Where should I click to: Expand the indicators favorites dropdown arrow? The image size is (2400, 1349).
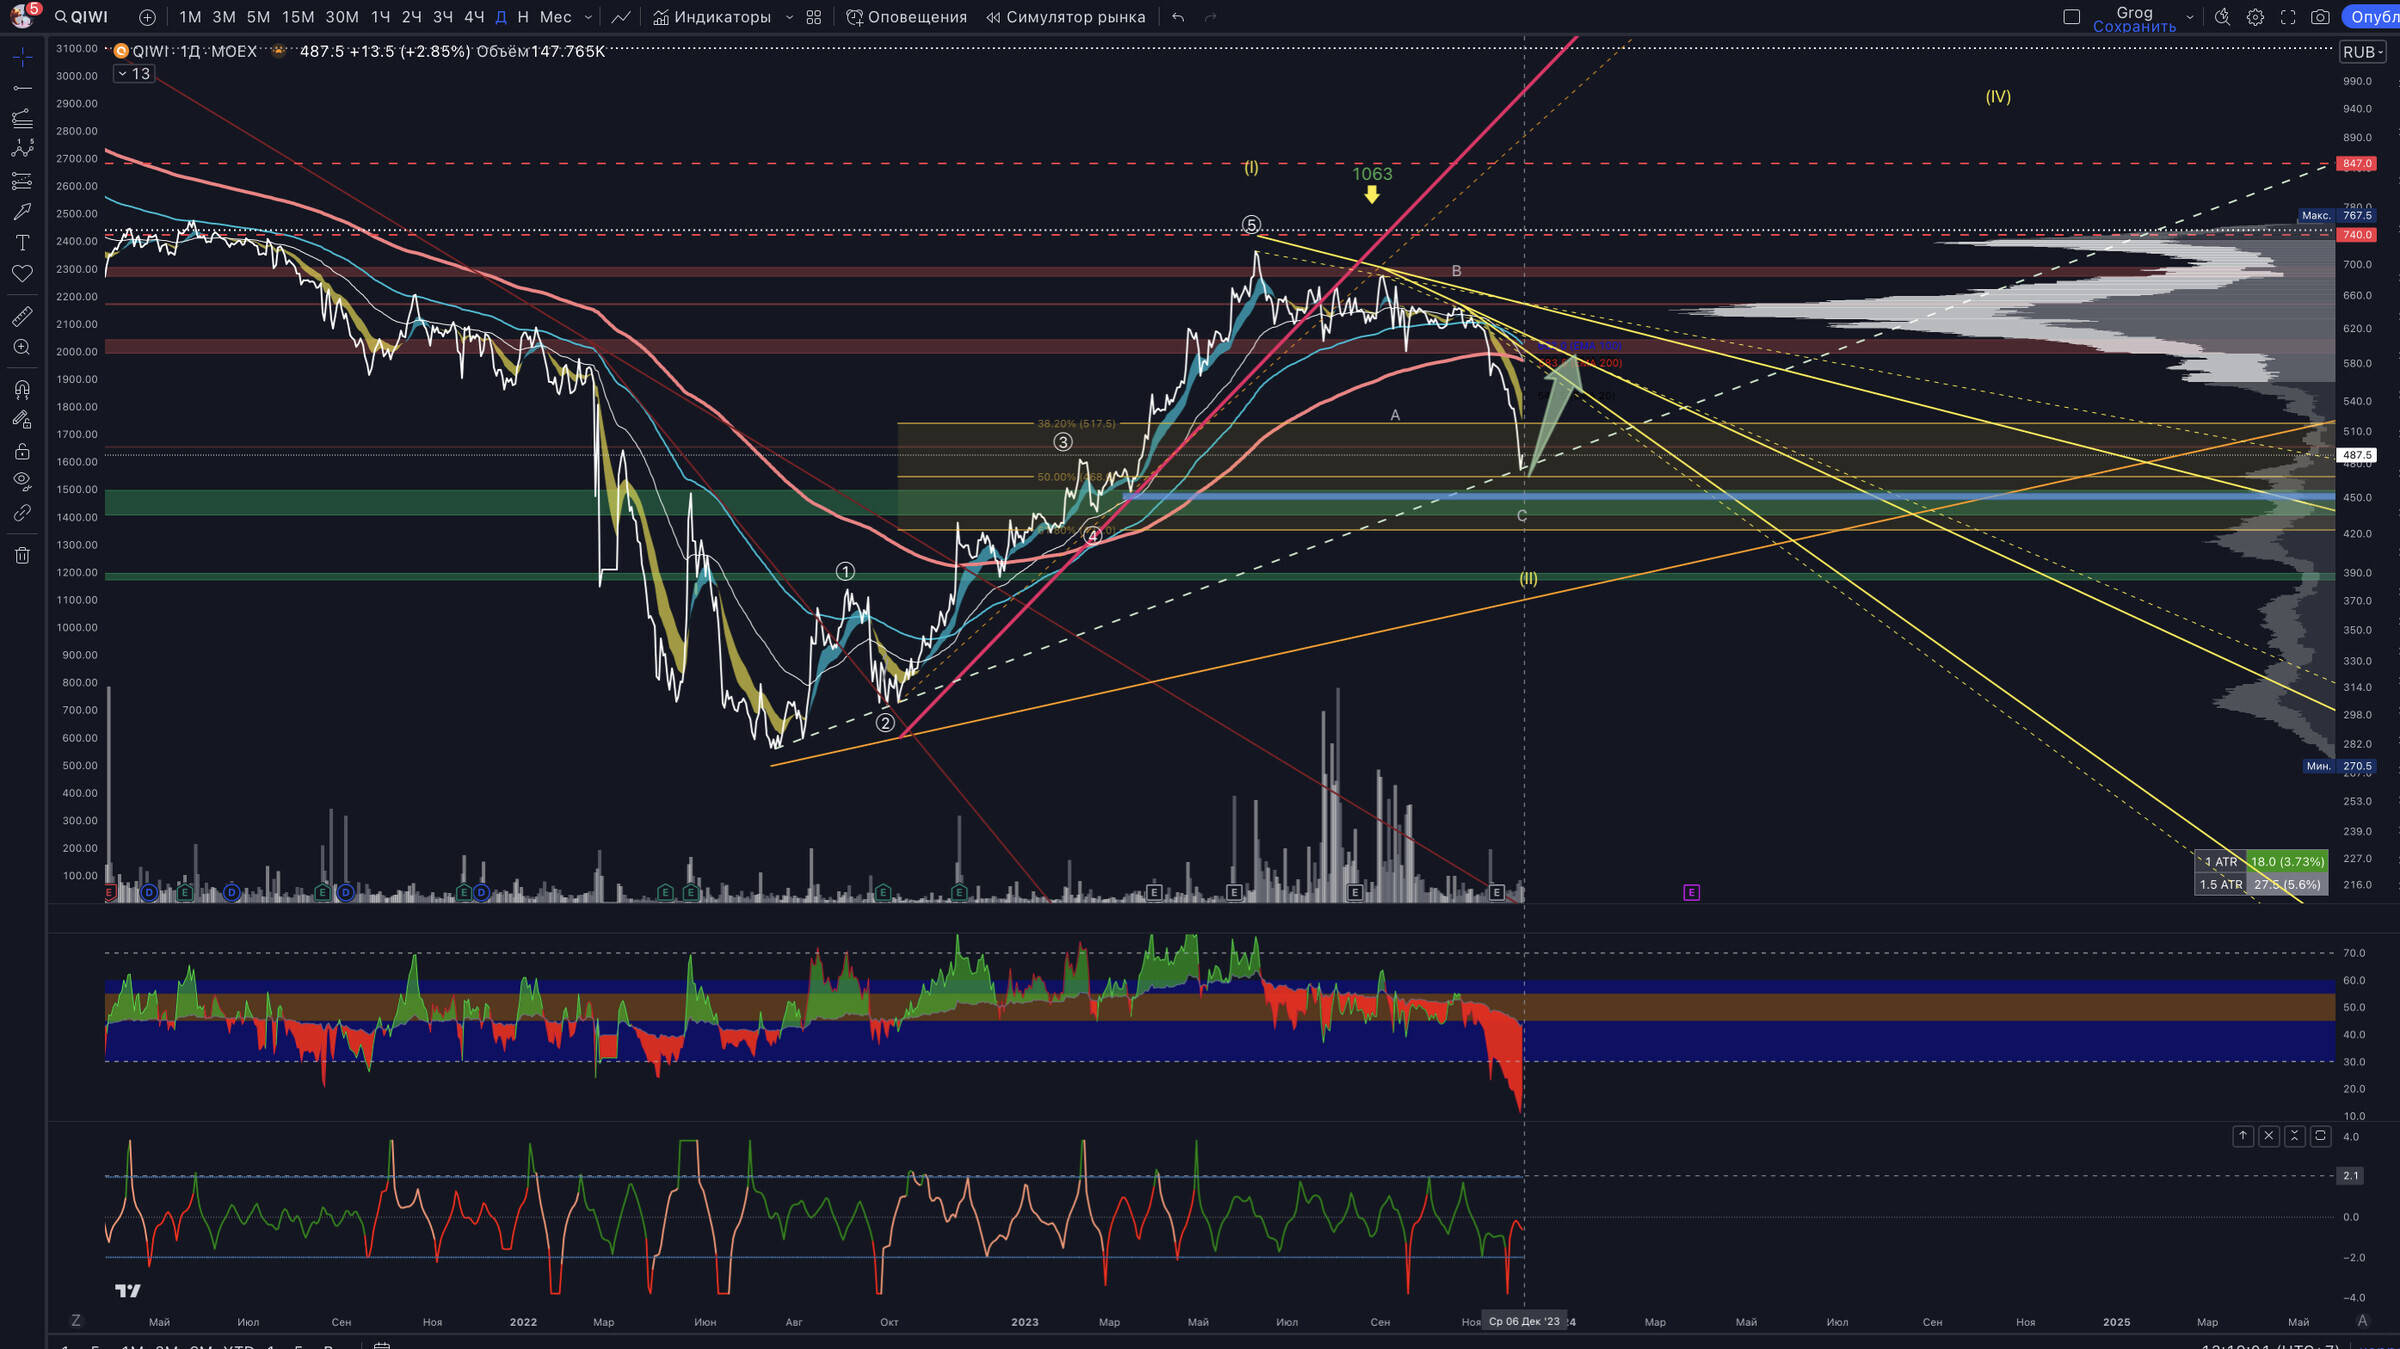pyautogui.click(x=789, y=17)
